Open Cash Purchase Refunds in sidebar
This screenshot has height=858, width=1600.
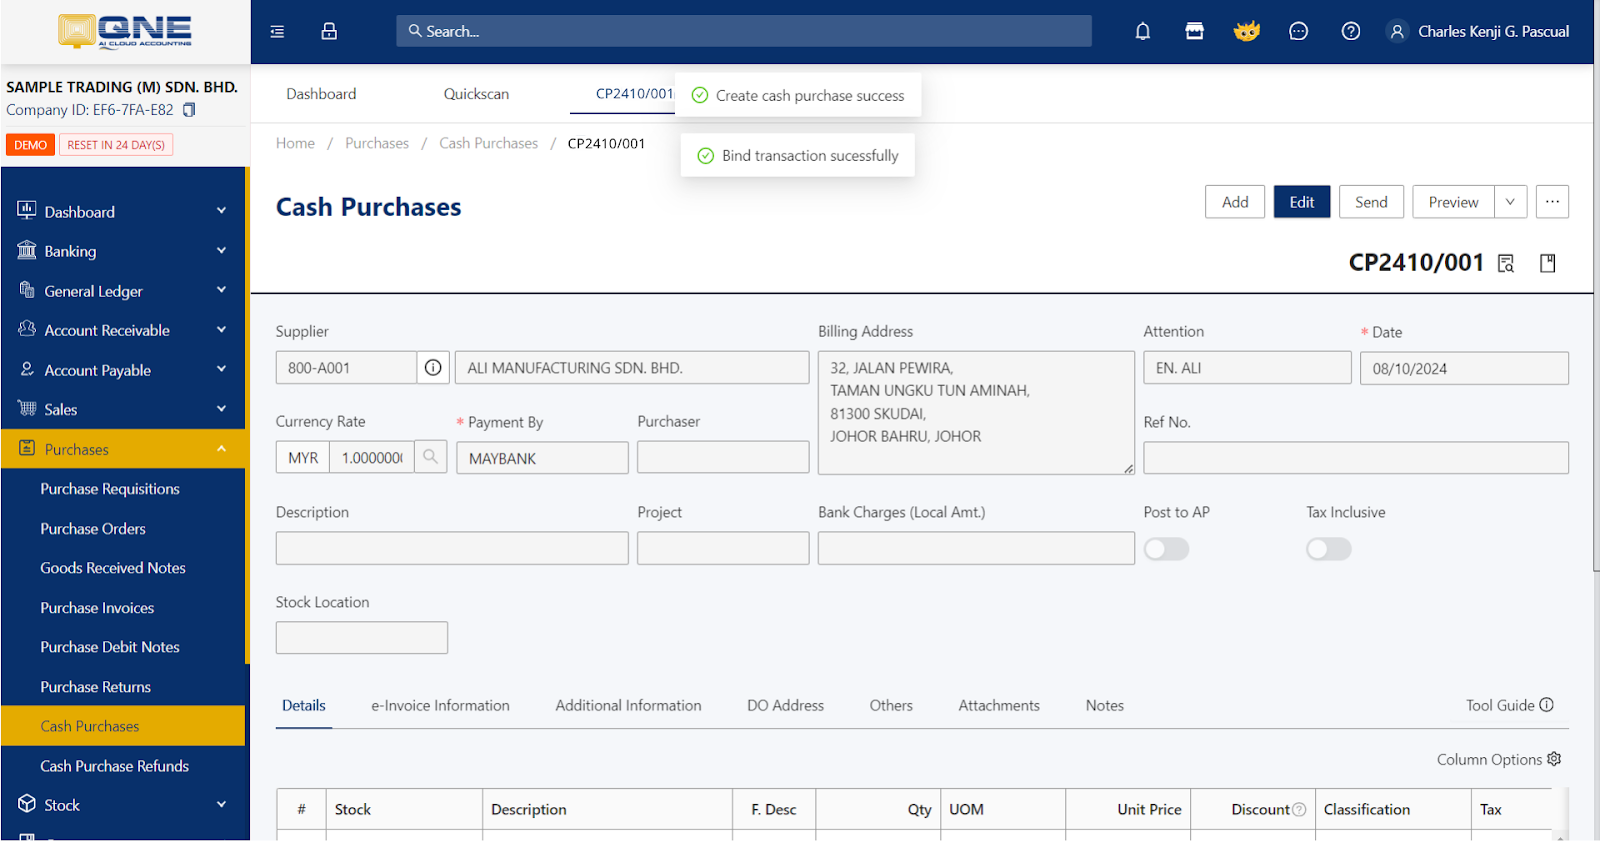pos(114,766)
